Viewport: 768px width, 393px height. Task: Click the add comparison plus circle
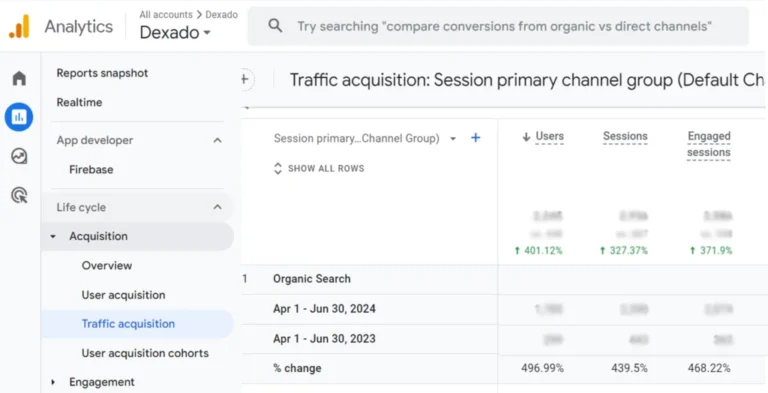tap(246, 79)
